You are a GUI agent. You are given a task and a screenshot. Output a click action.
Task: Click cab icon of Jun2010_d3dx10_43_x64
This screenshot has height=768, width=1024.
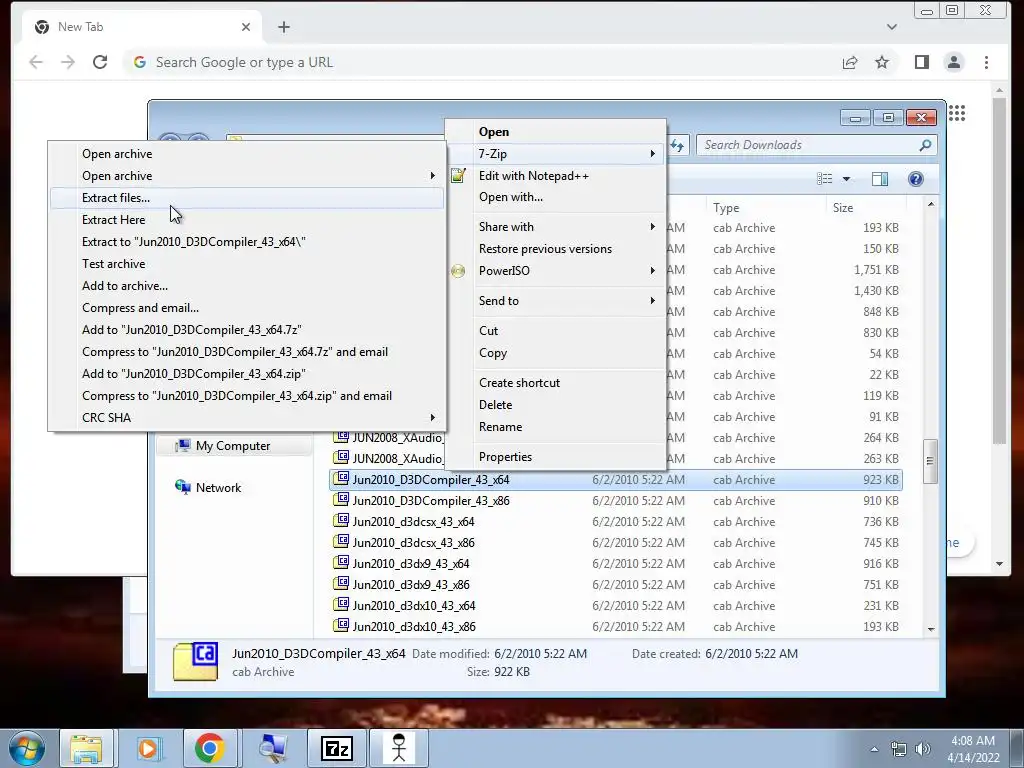(x=341, y=605)
